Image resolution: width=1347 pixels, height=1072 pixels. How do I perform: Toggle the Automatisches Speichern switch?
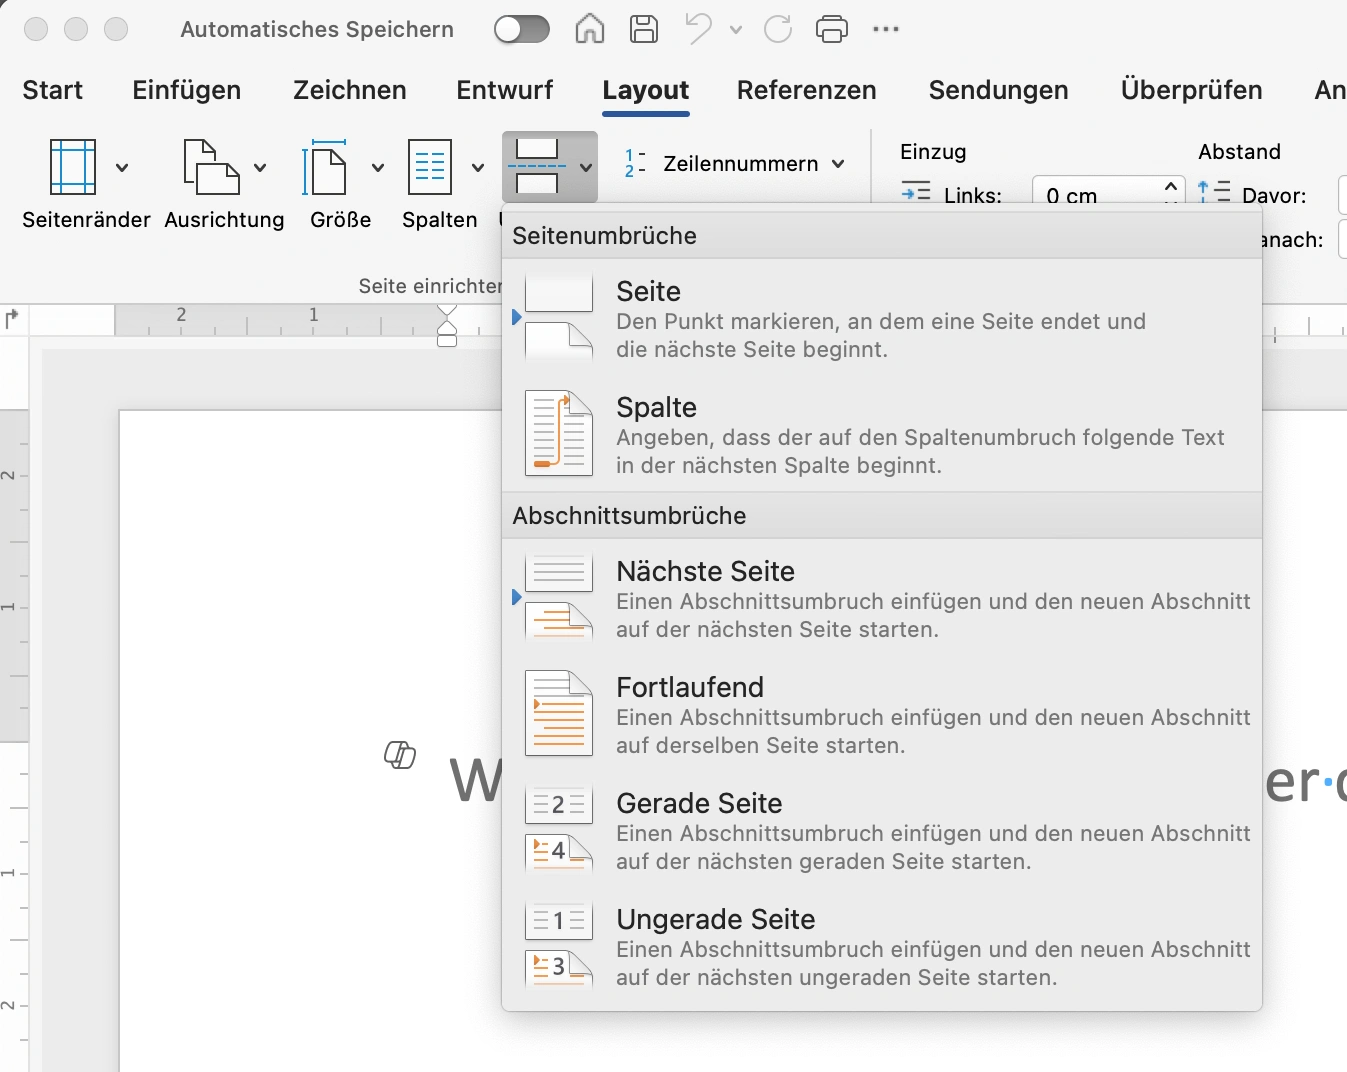521,30
